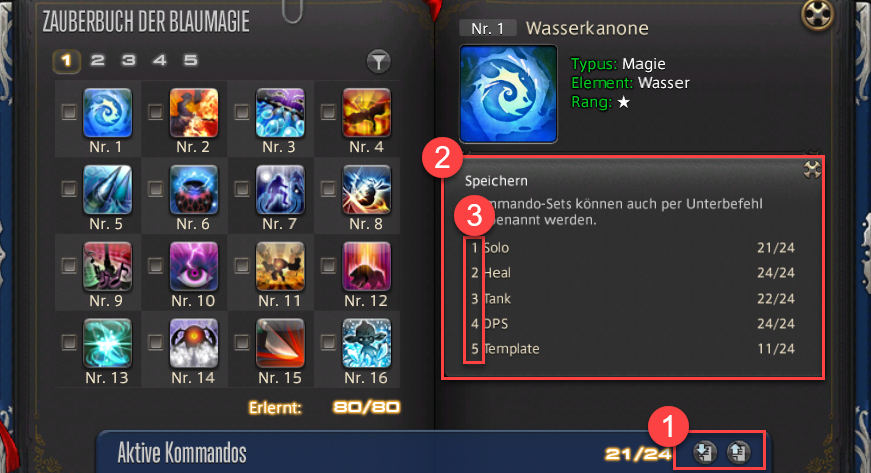Select the Nr. 6 spell icon

[193, 189]
